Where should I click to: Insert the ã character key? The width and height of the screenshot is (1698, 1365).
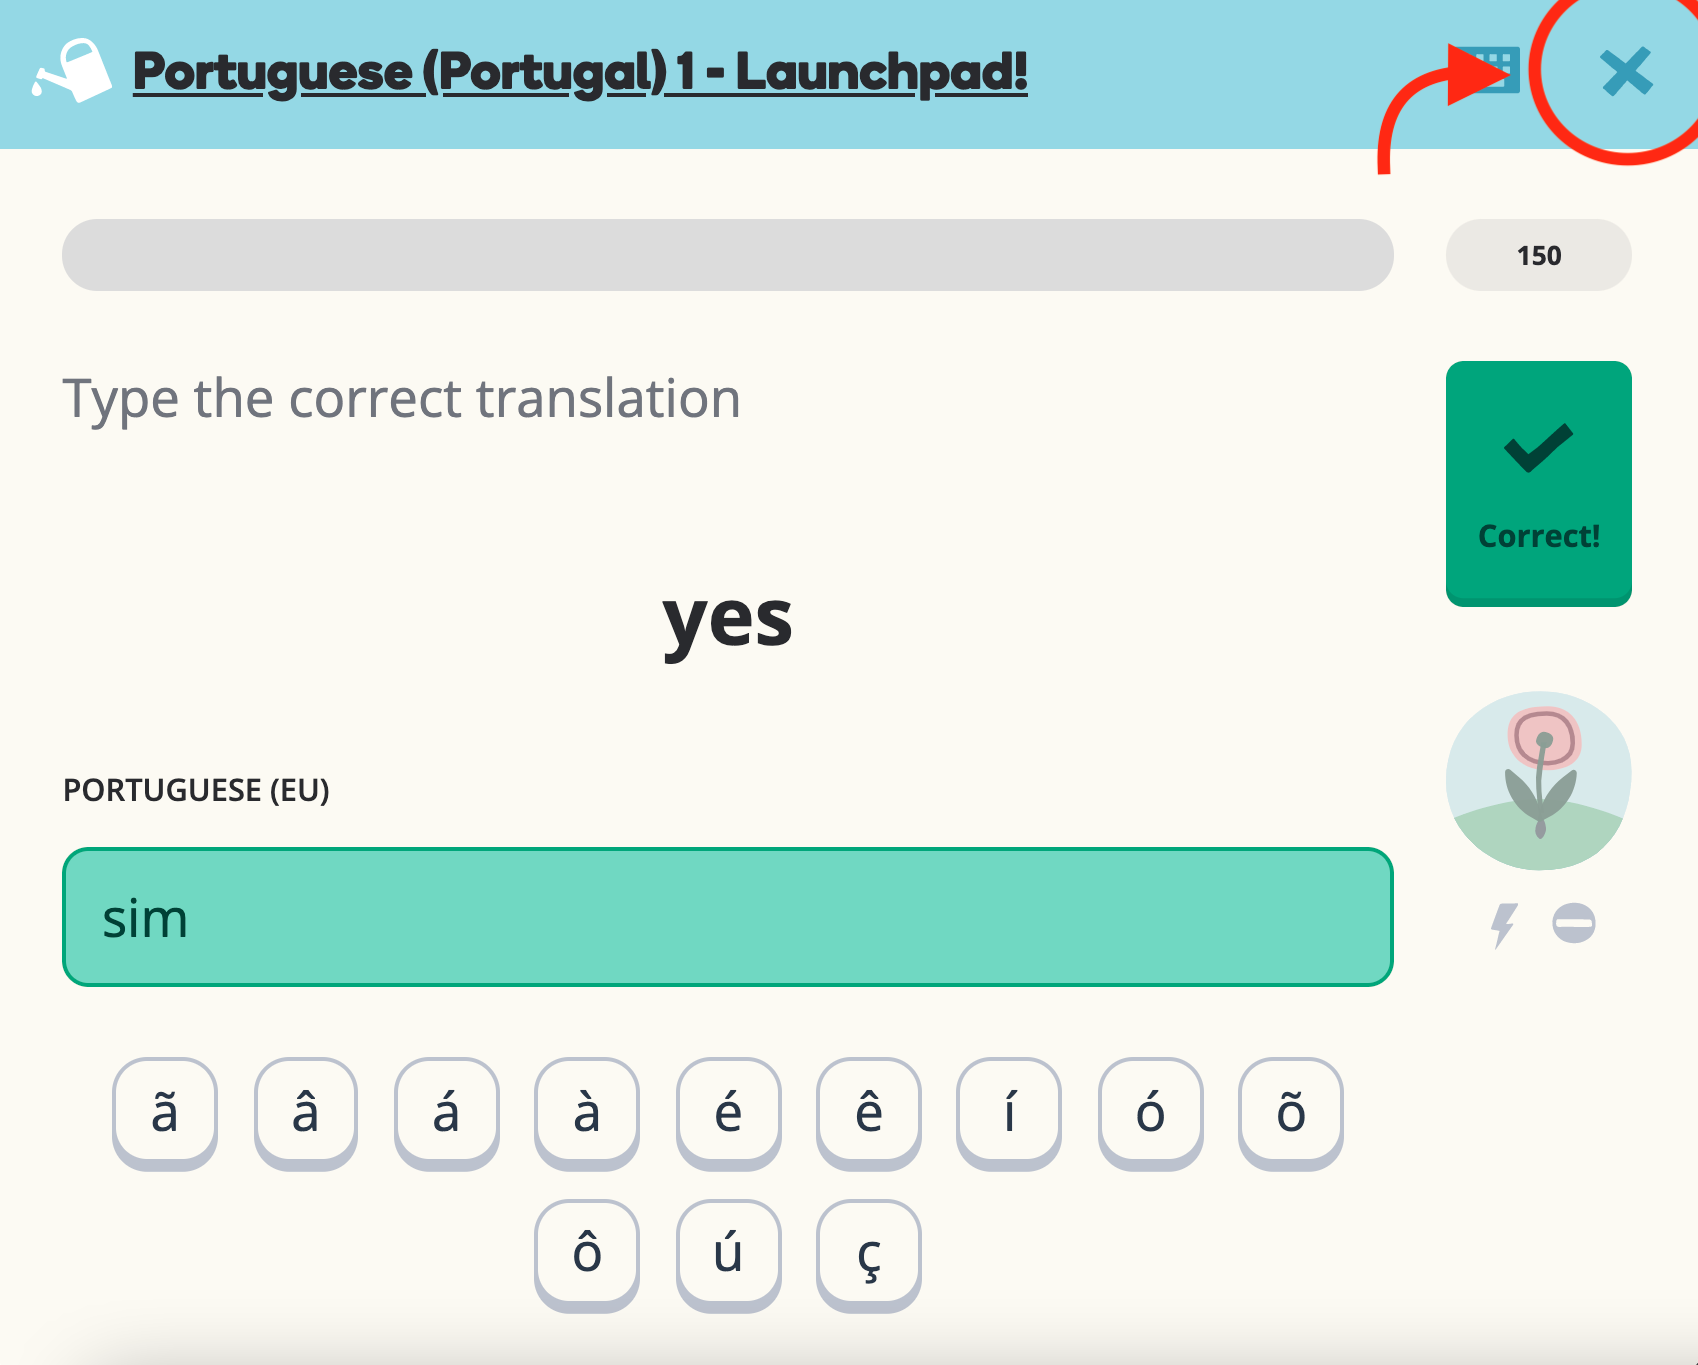[x=165, y=1112]
